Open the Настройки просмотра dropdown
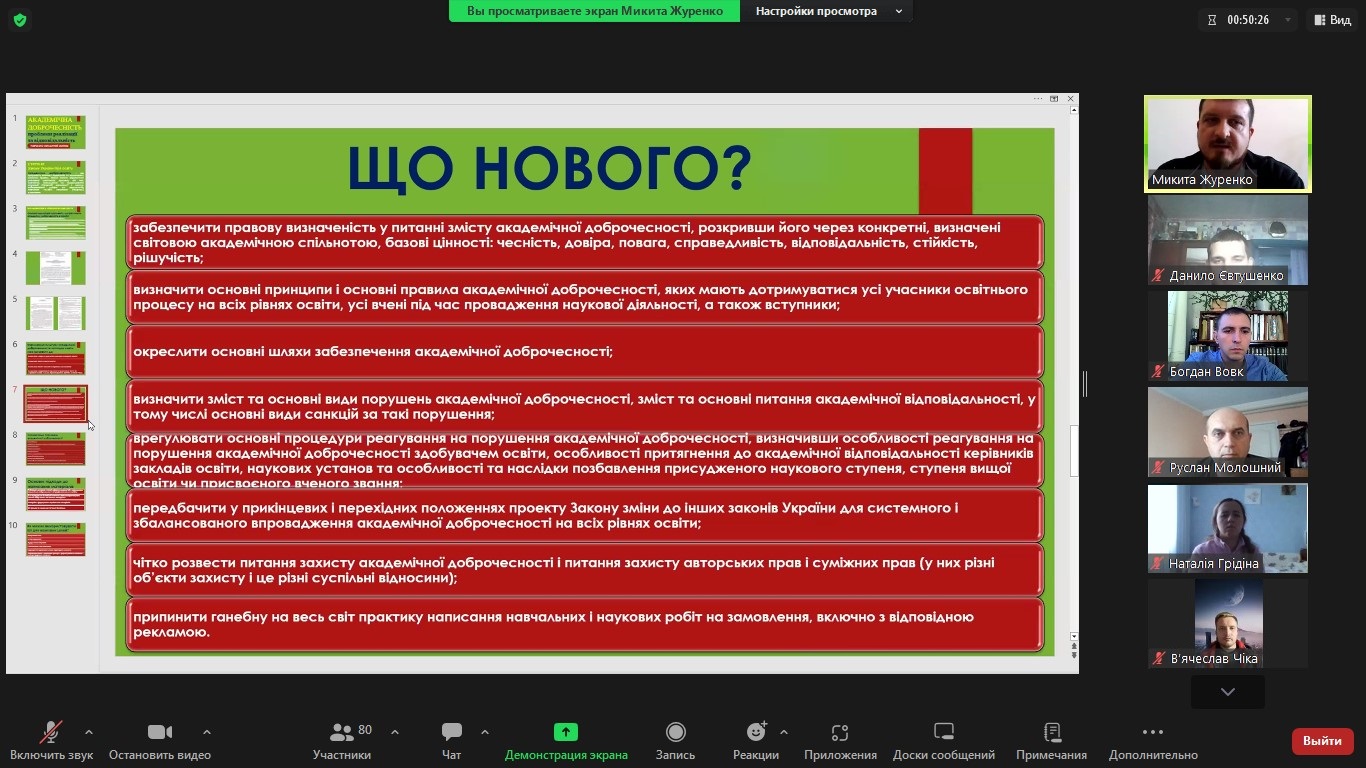Viewport: 1366px width, 768px height. click(x=828, y=11)
